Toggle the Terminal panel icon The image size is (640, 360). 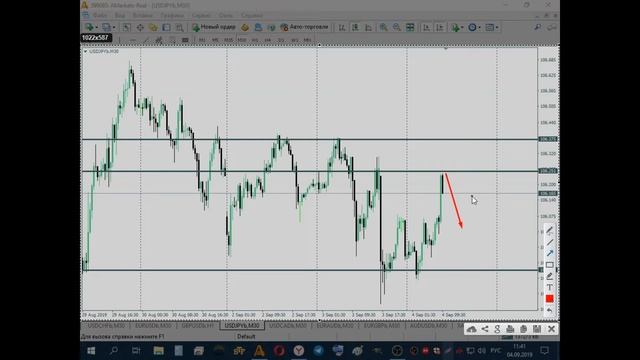166,27
